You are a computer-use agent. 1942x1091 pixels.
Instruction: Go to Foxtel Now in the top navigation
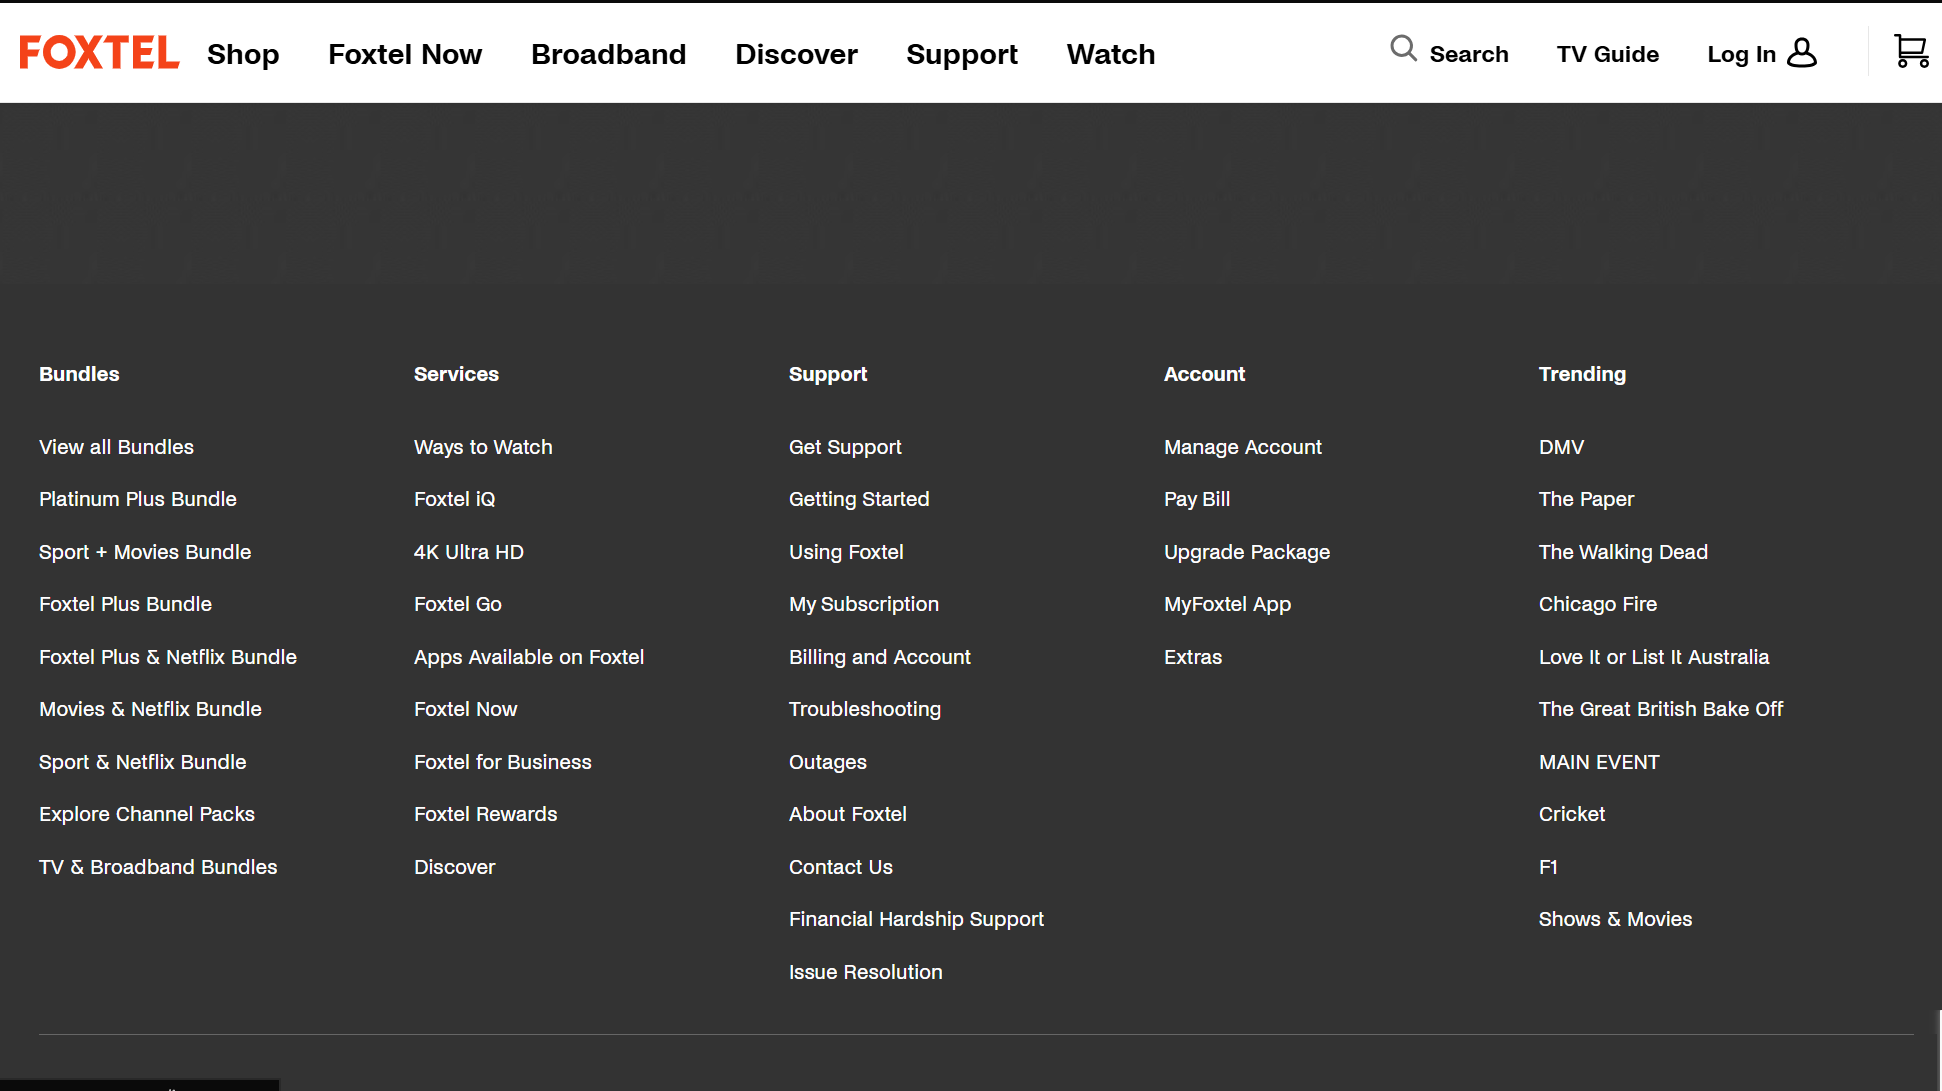pyautogui.click(x=405, y=54)
